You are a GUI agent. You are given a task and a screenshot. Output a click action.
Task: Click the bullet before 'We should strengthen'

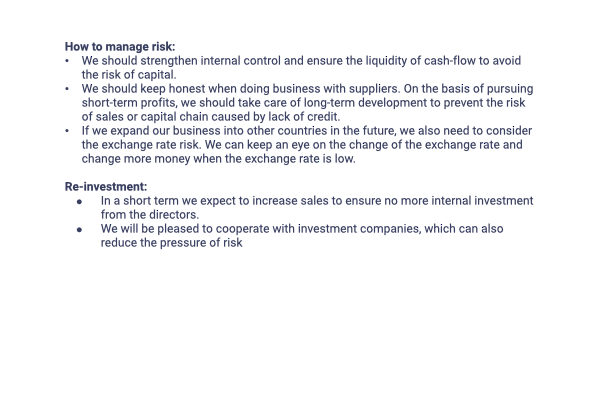click(x=67, y=61)
